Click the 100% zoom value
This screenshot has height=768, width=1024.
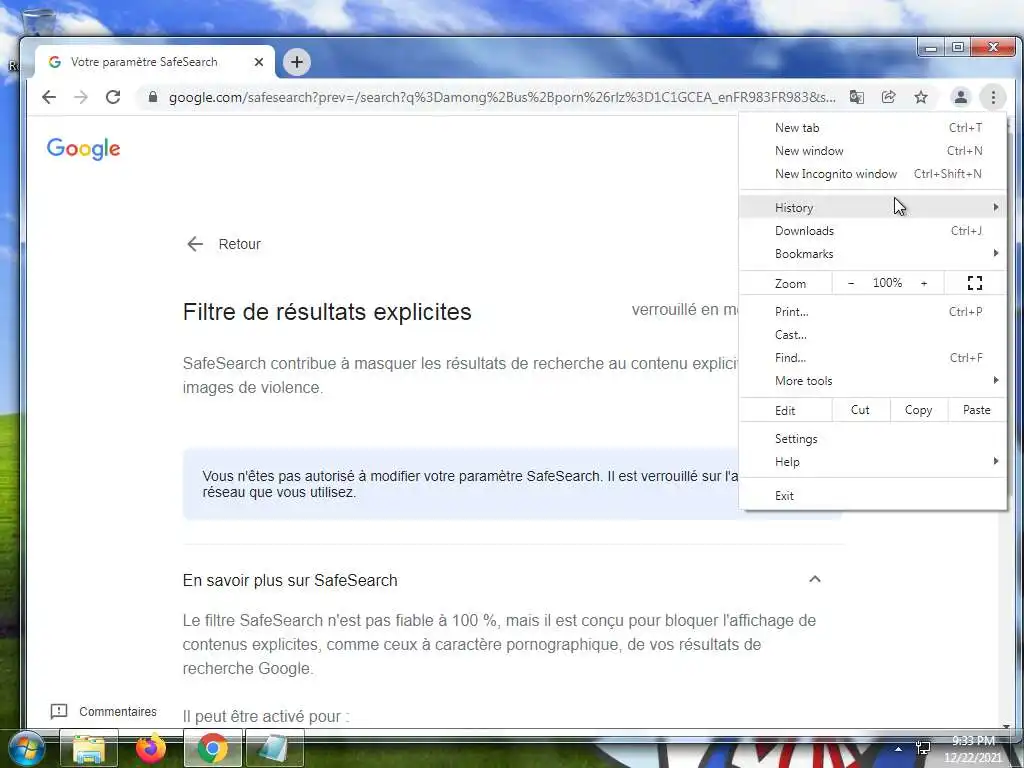click(x=888, y=283)
